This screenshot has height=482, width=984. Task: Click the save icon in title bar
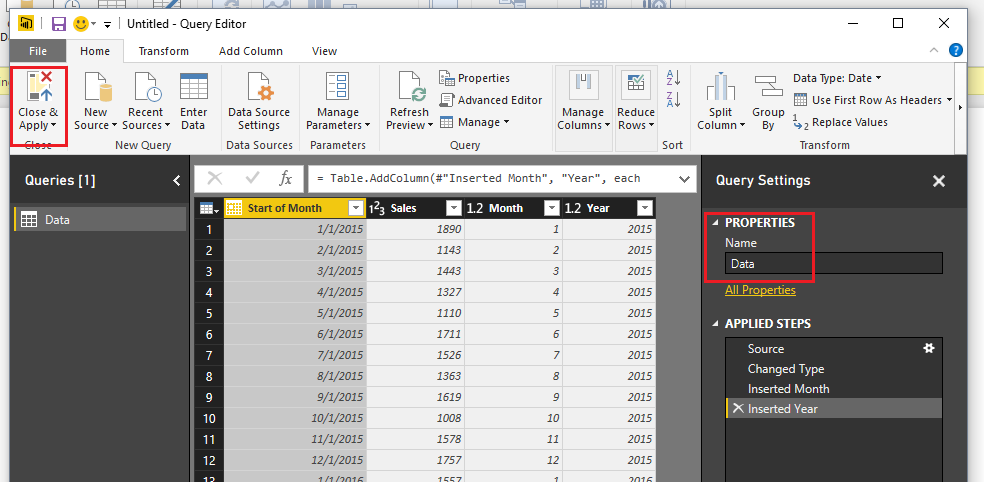[x=59, y=24]
